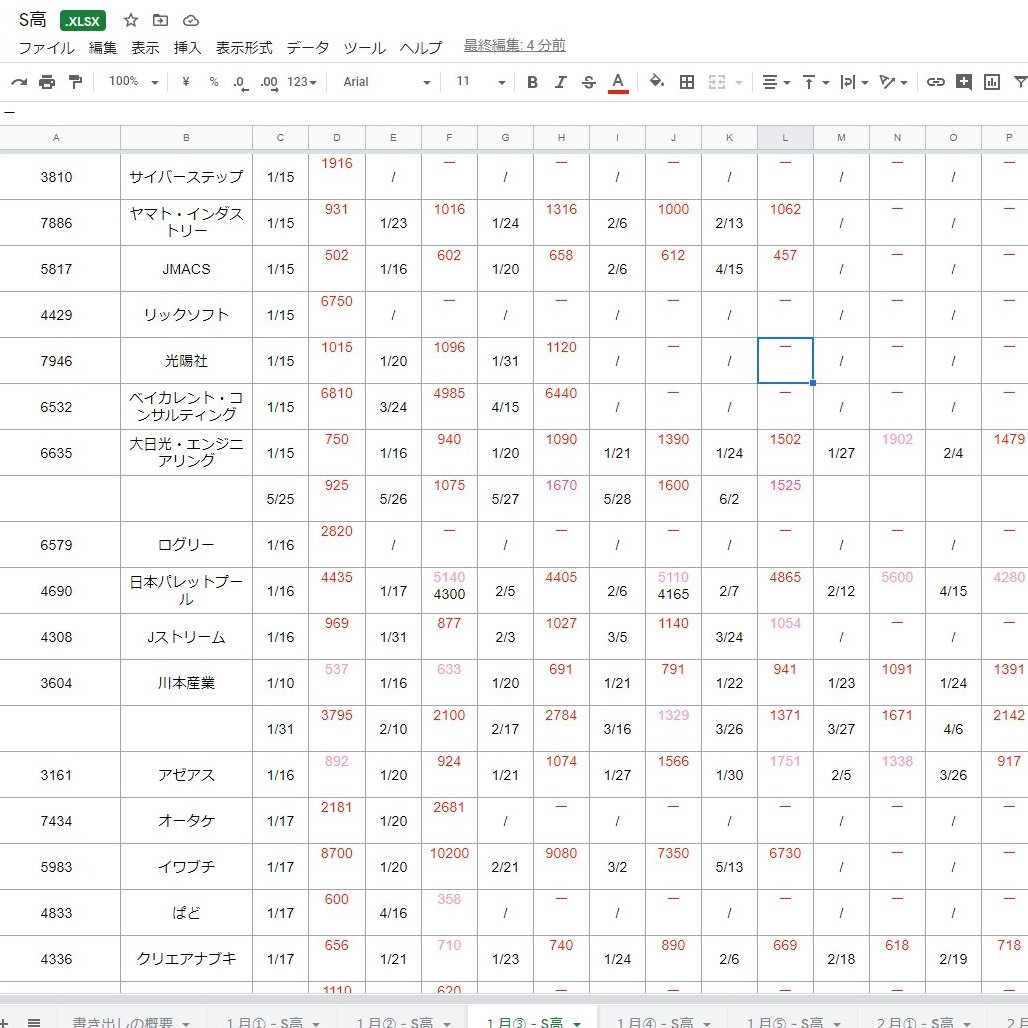Open more number formats 123 dropdown
1028x1028 pixels.
pos(302,82)
